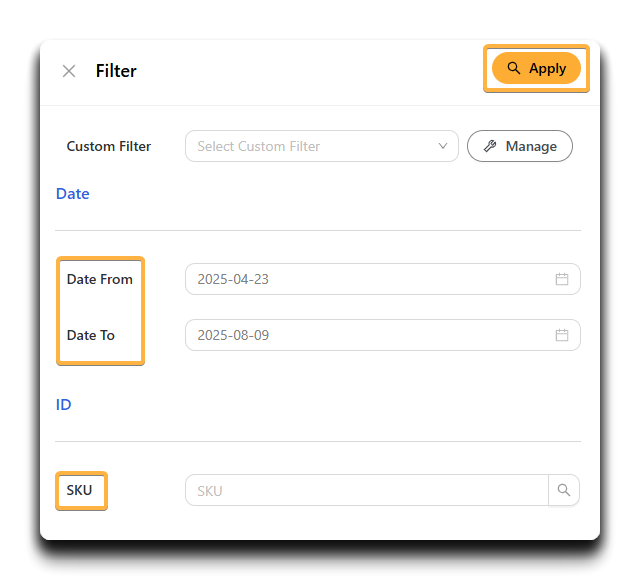The width and height of the screenshot is (640, 580).
Task: Click the magnifier icon in Apply button
Action: click(x=514, y=68)
